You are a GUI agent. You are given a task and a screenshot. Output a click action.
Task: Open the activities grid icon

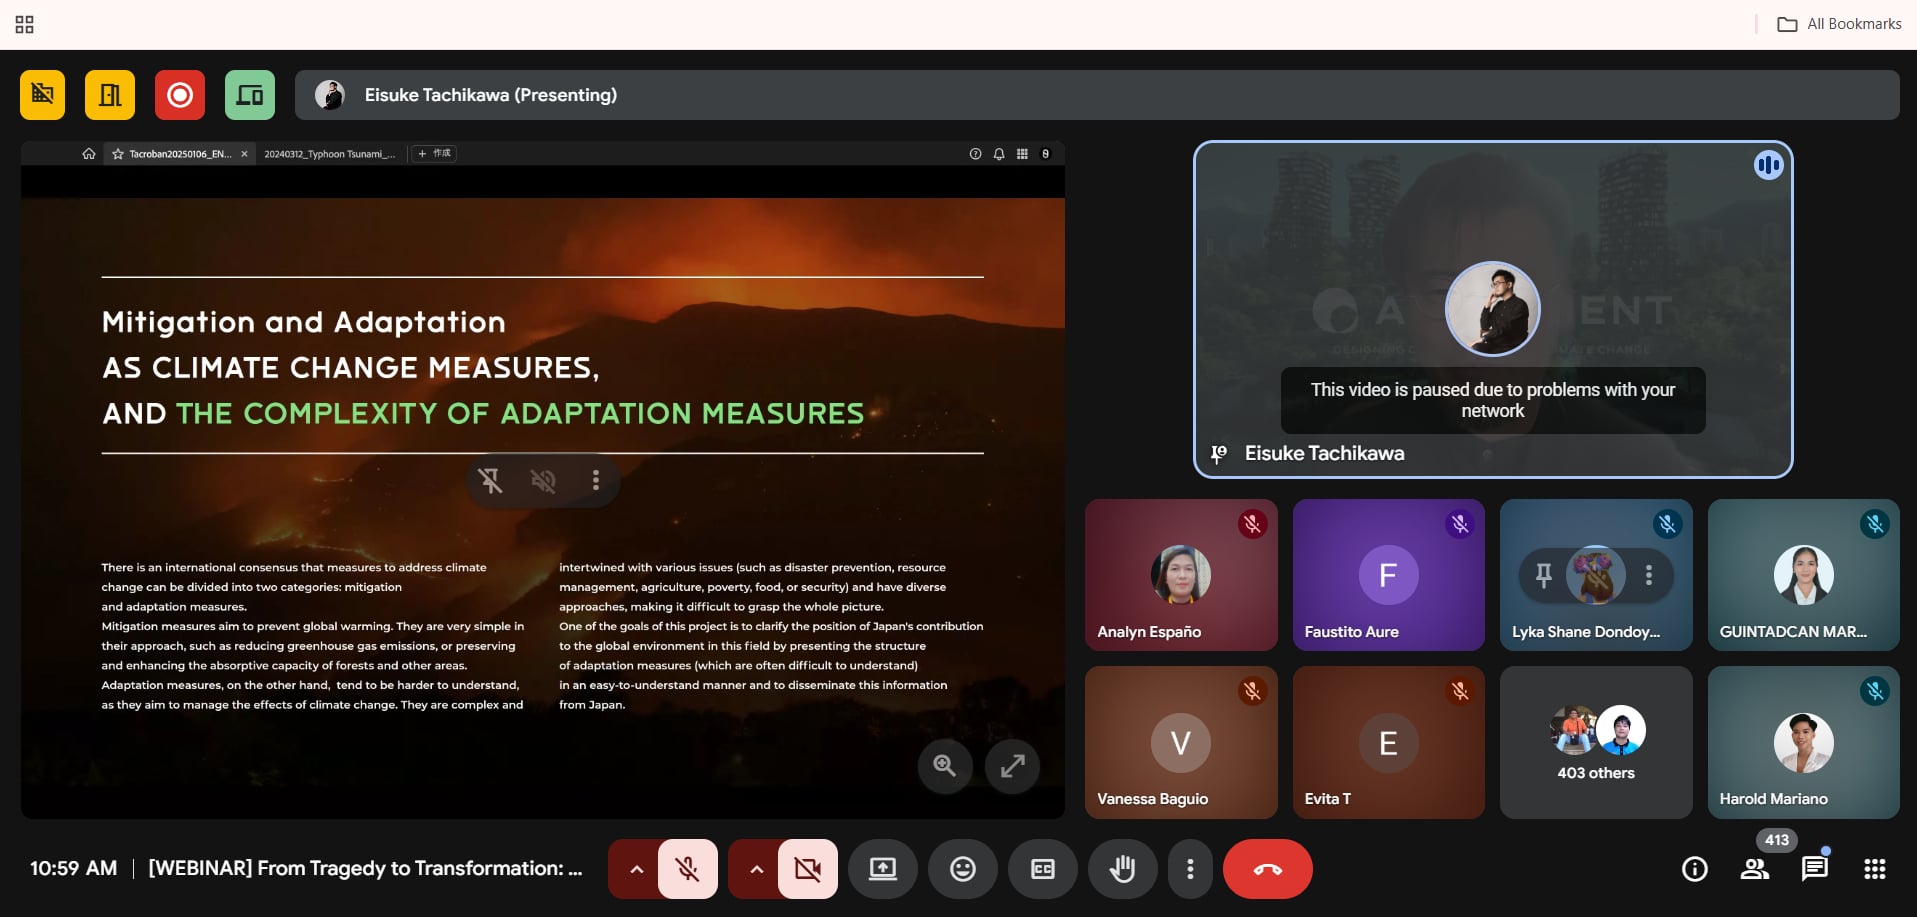pyautogui.click(x=1874, y=869)
